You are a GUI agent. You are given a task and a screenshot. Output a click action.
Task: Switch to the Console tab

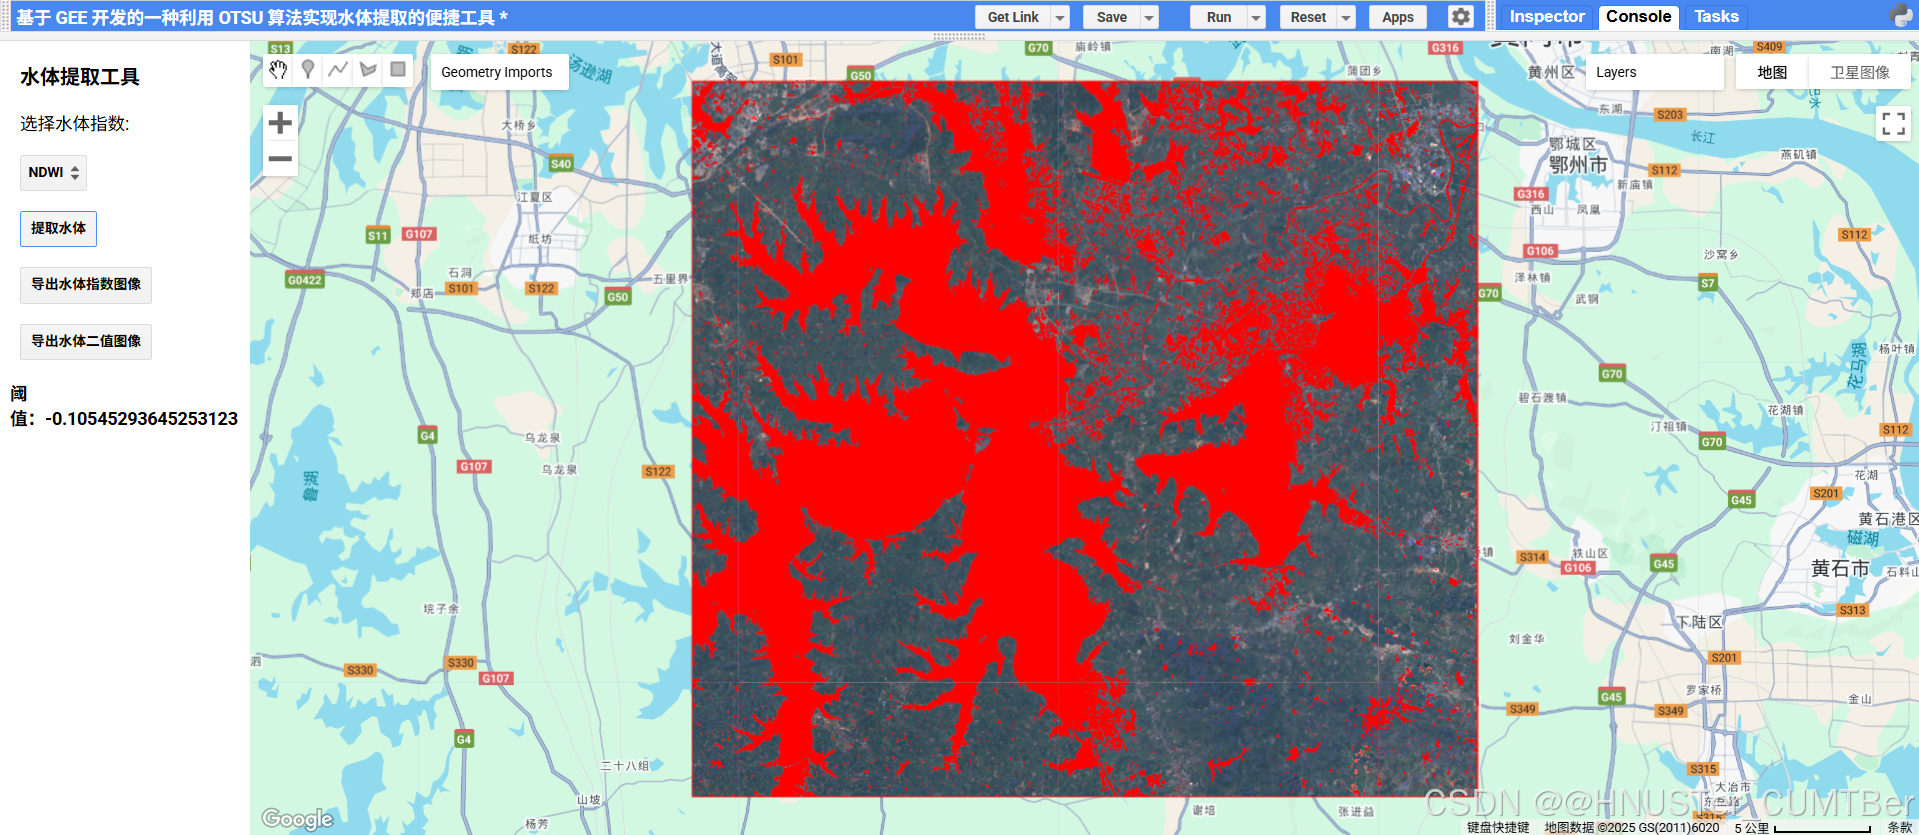1638,16
